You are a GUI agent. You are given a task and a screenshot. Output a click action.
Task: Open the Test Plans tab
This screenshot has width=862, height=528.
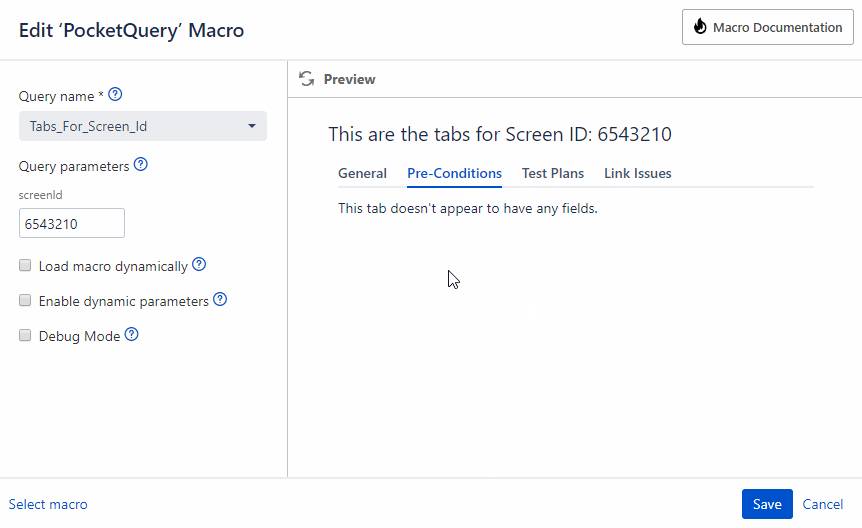tap(553, 173)
